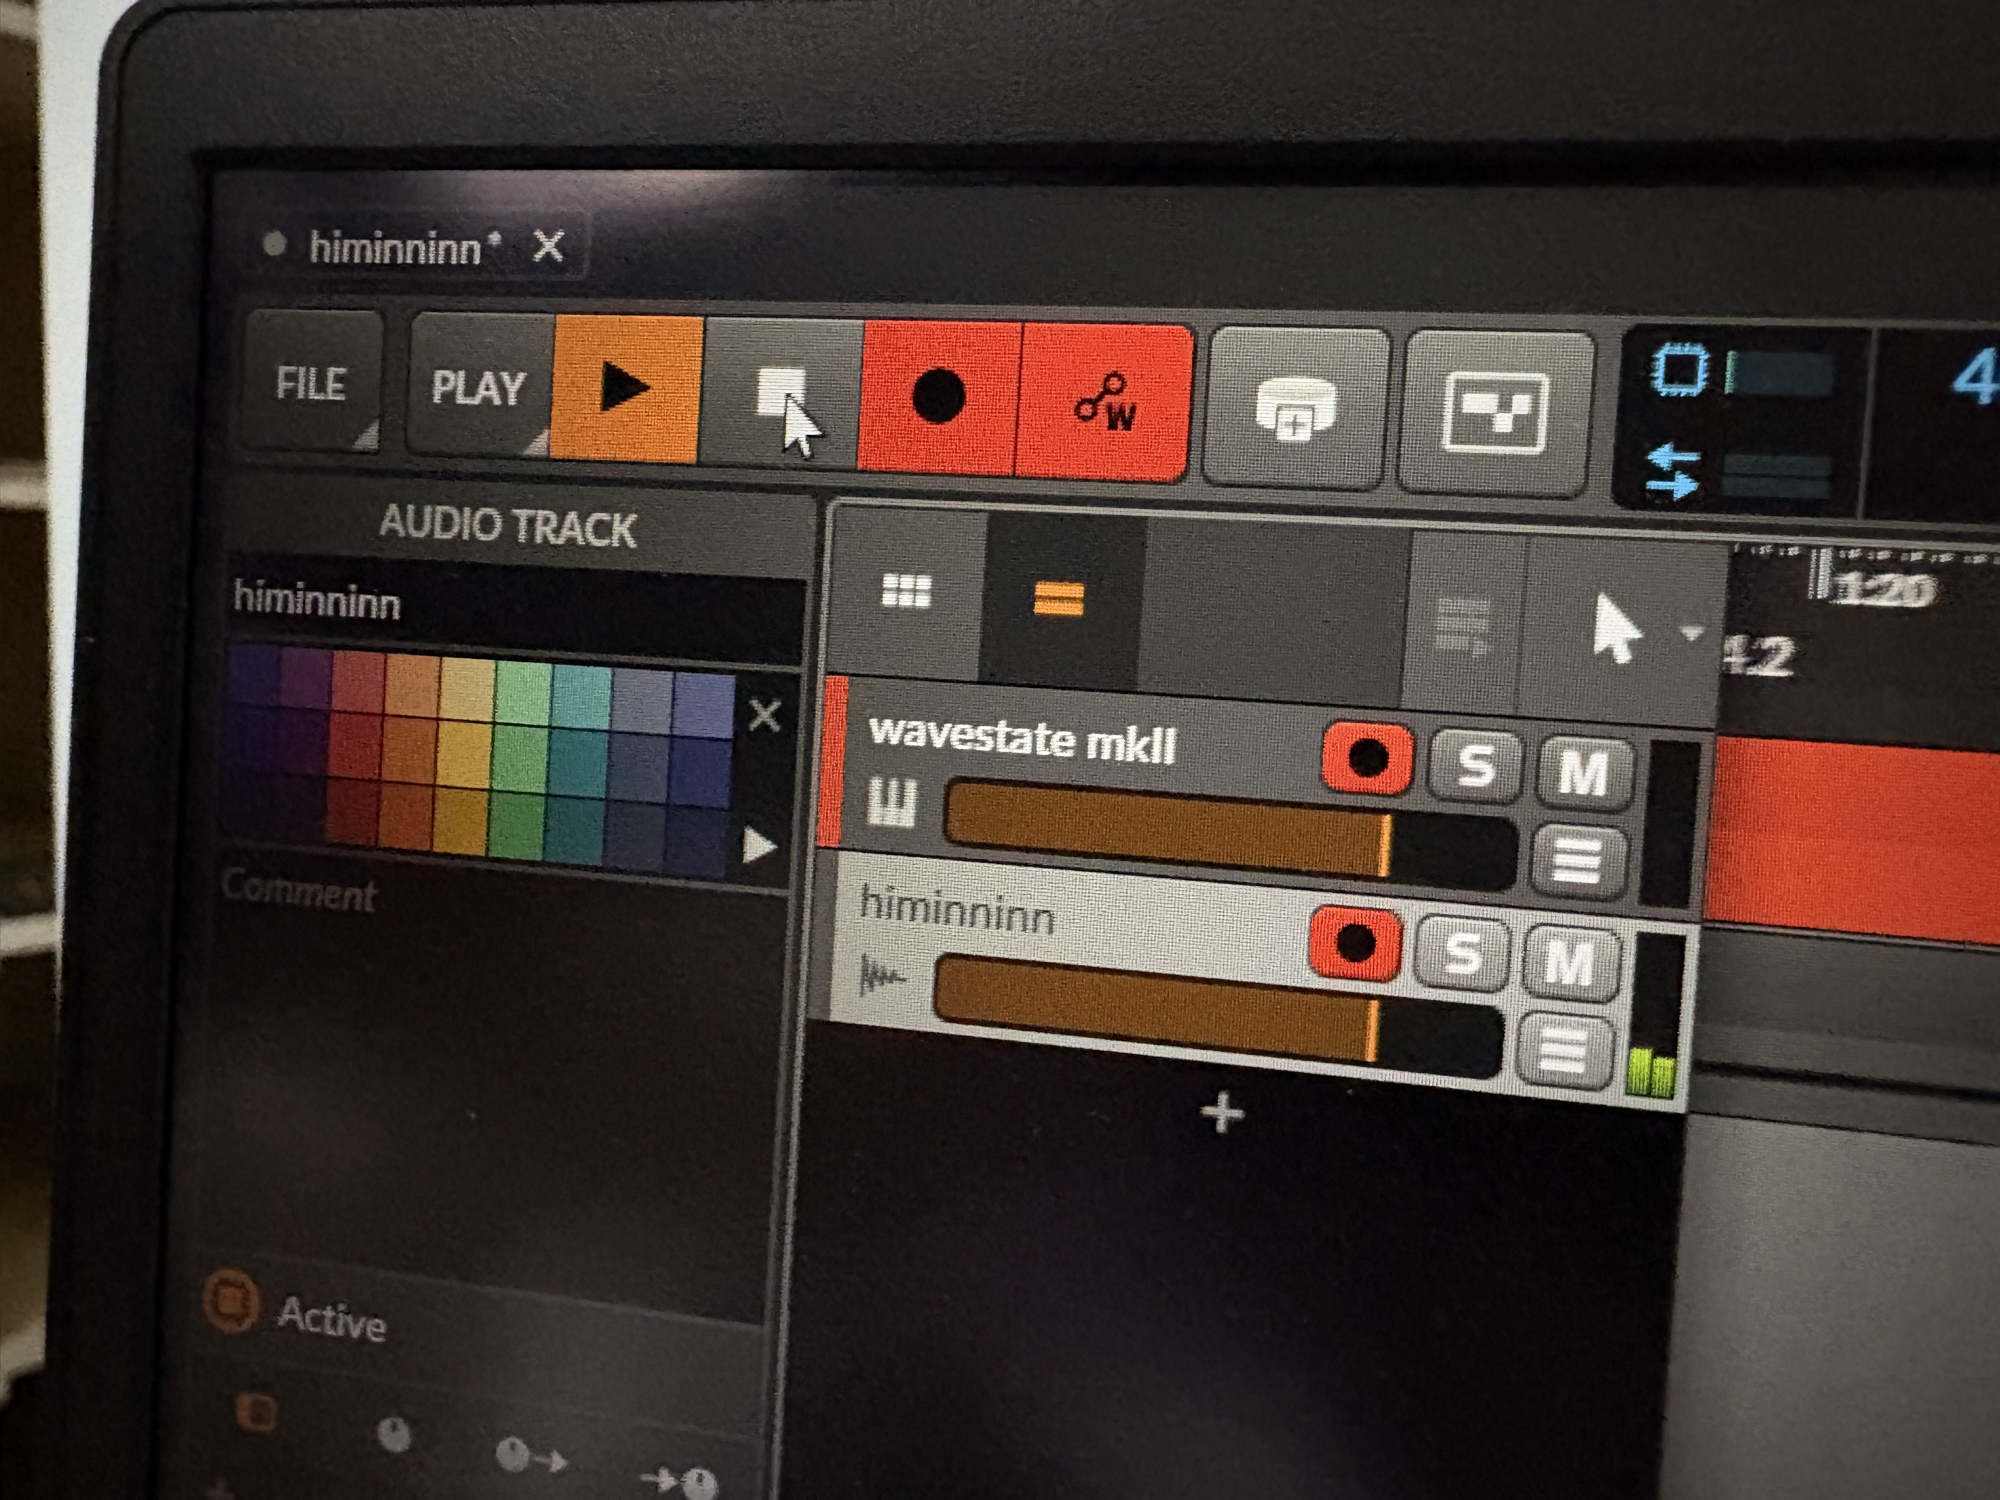Click the CPU meter chip icon
This screenshot has width=2000, height=1500.
1680,370
